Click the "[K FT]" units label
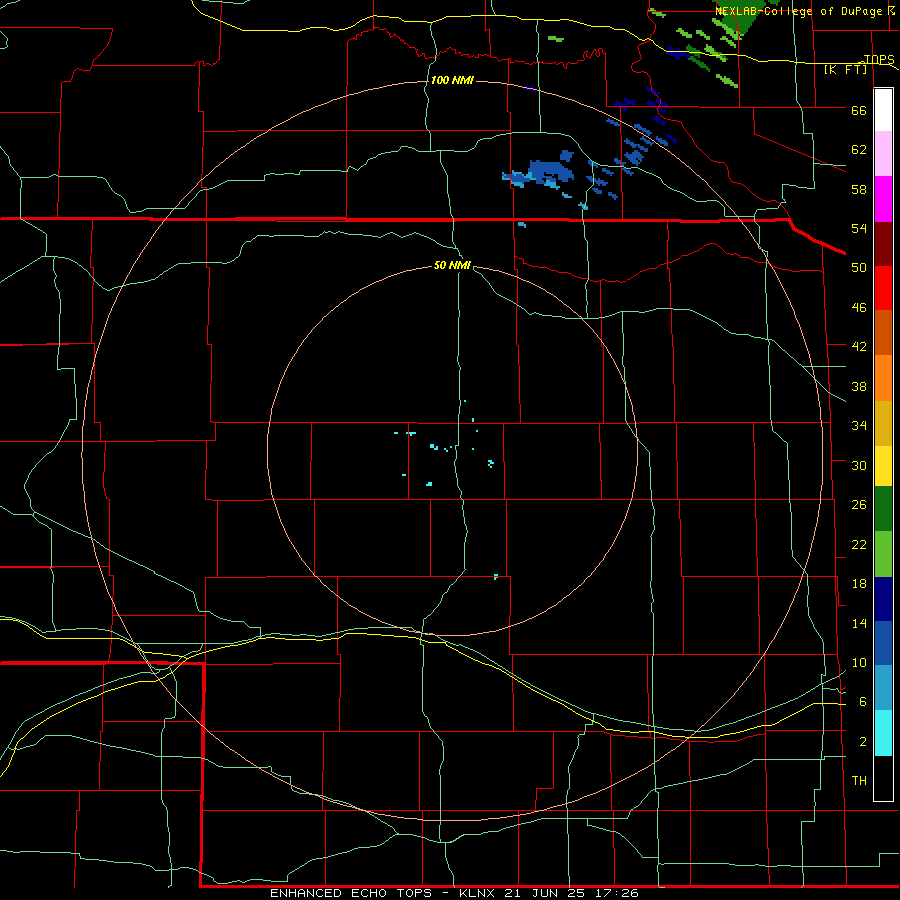Viewport: 900px width, 900px height. tap(846, 69)
